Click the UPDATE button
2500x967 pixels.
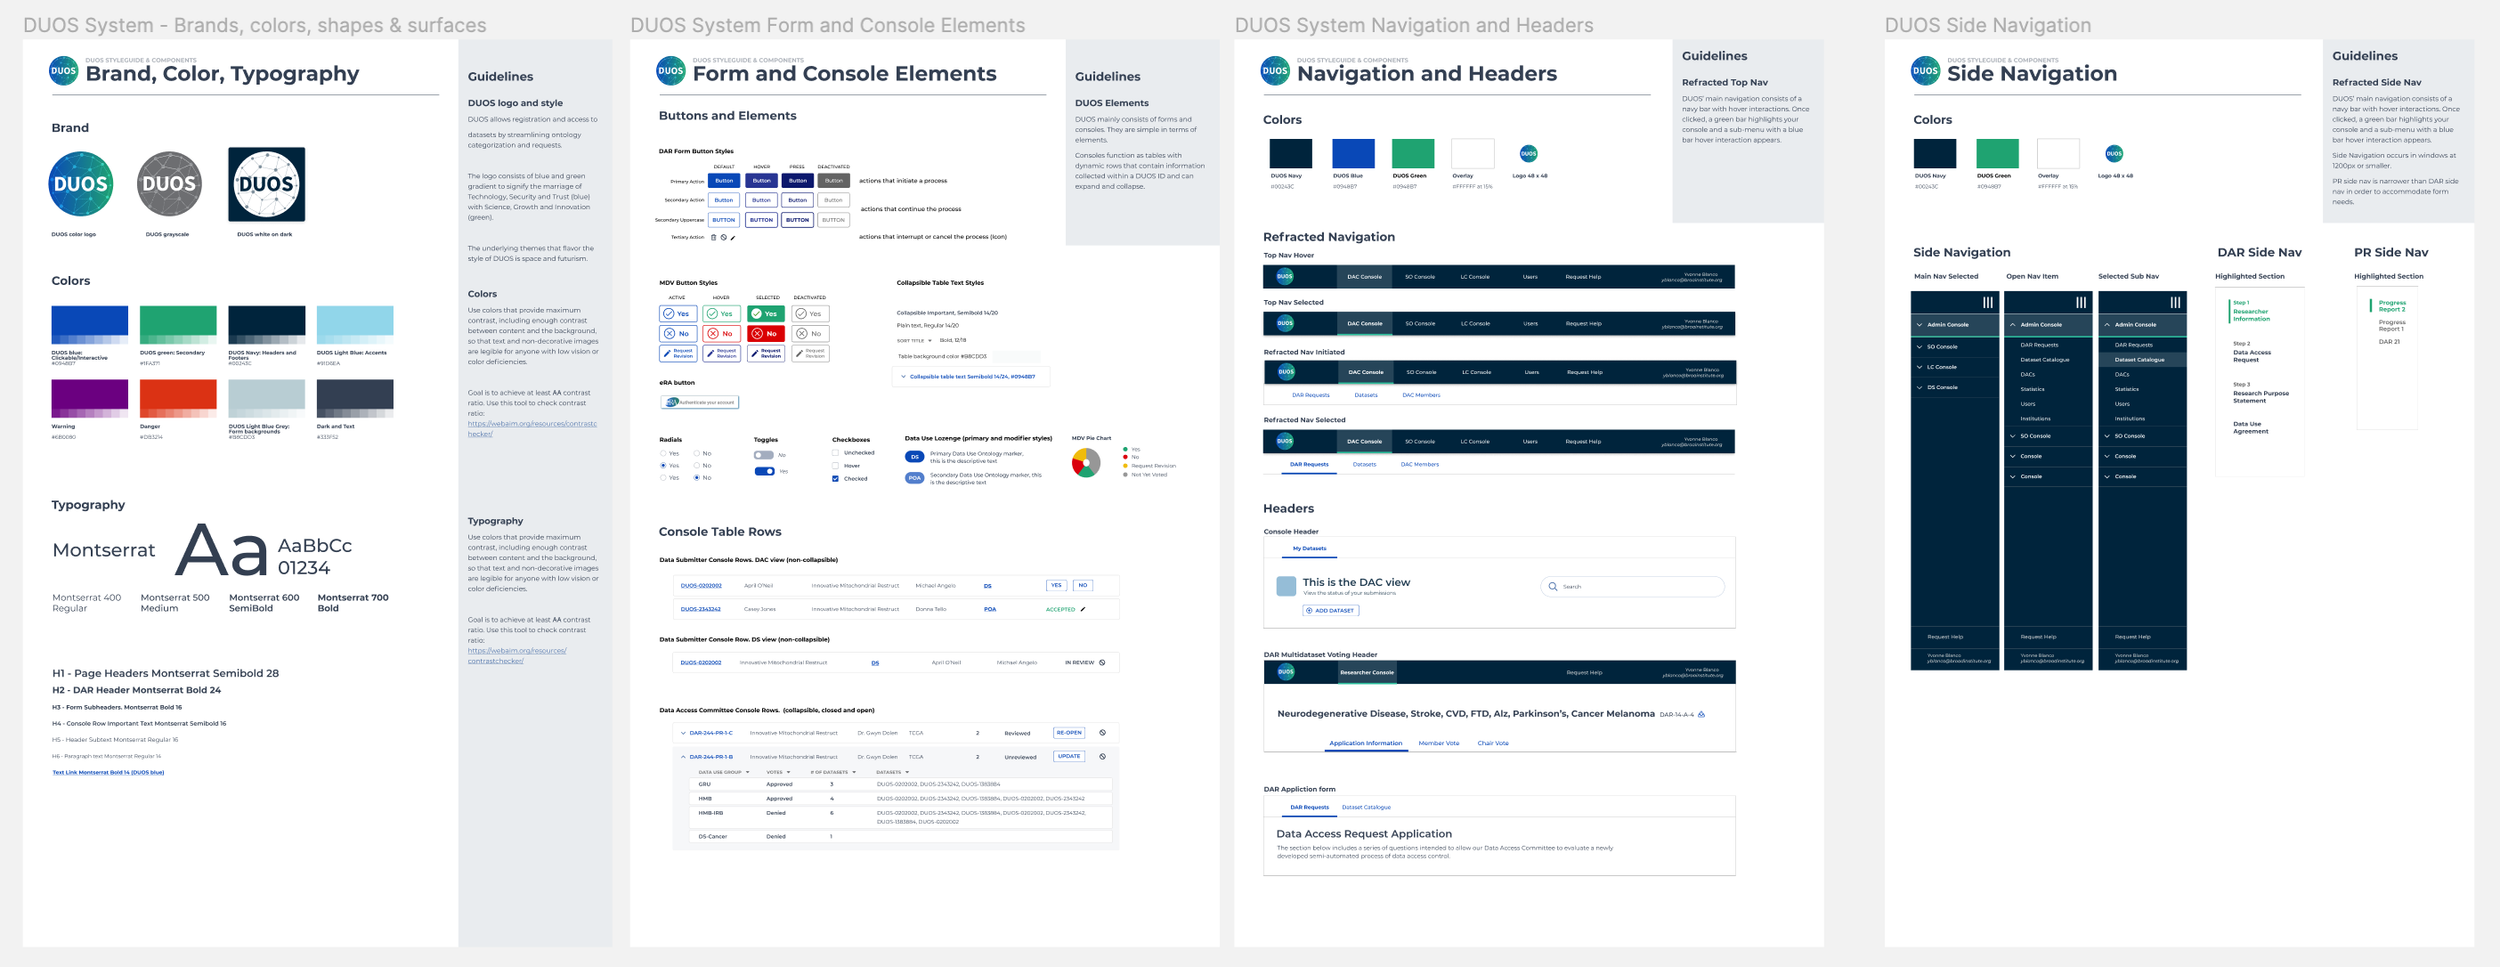point(1069,756)
